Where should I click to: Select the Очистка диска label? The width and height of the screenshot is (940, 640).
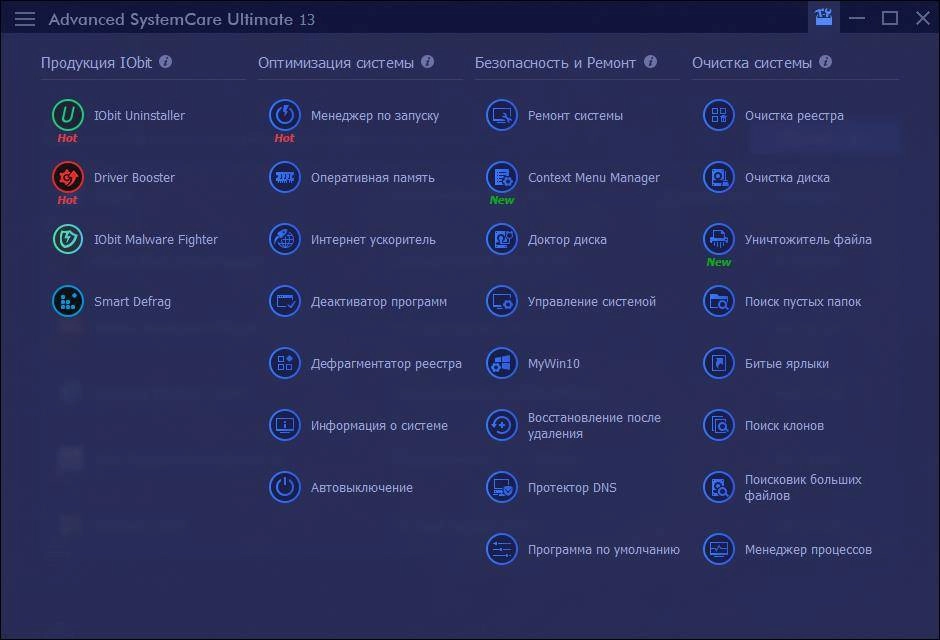tap(787, 177)
